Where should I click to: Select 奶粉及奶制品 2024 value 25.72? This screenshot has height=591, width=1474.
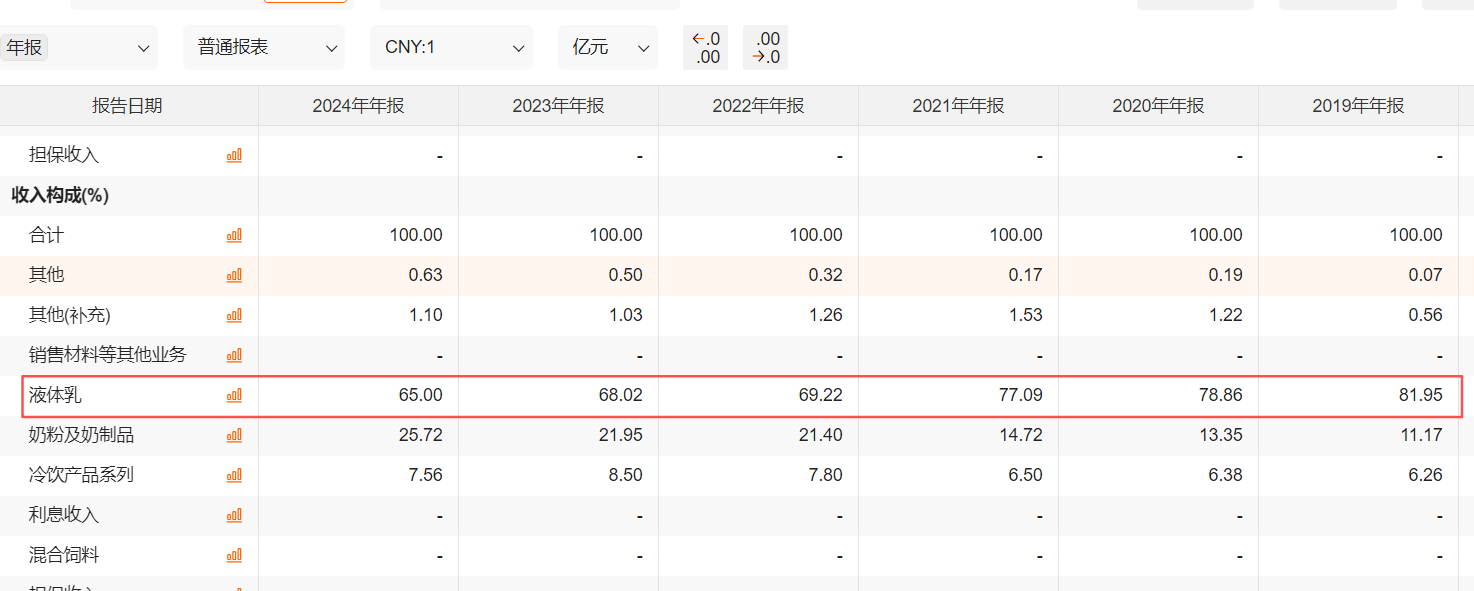[x=420, y=435]
